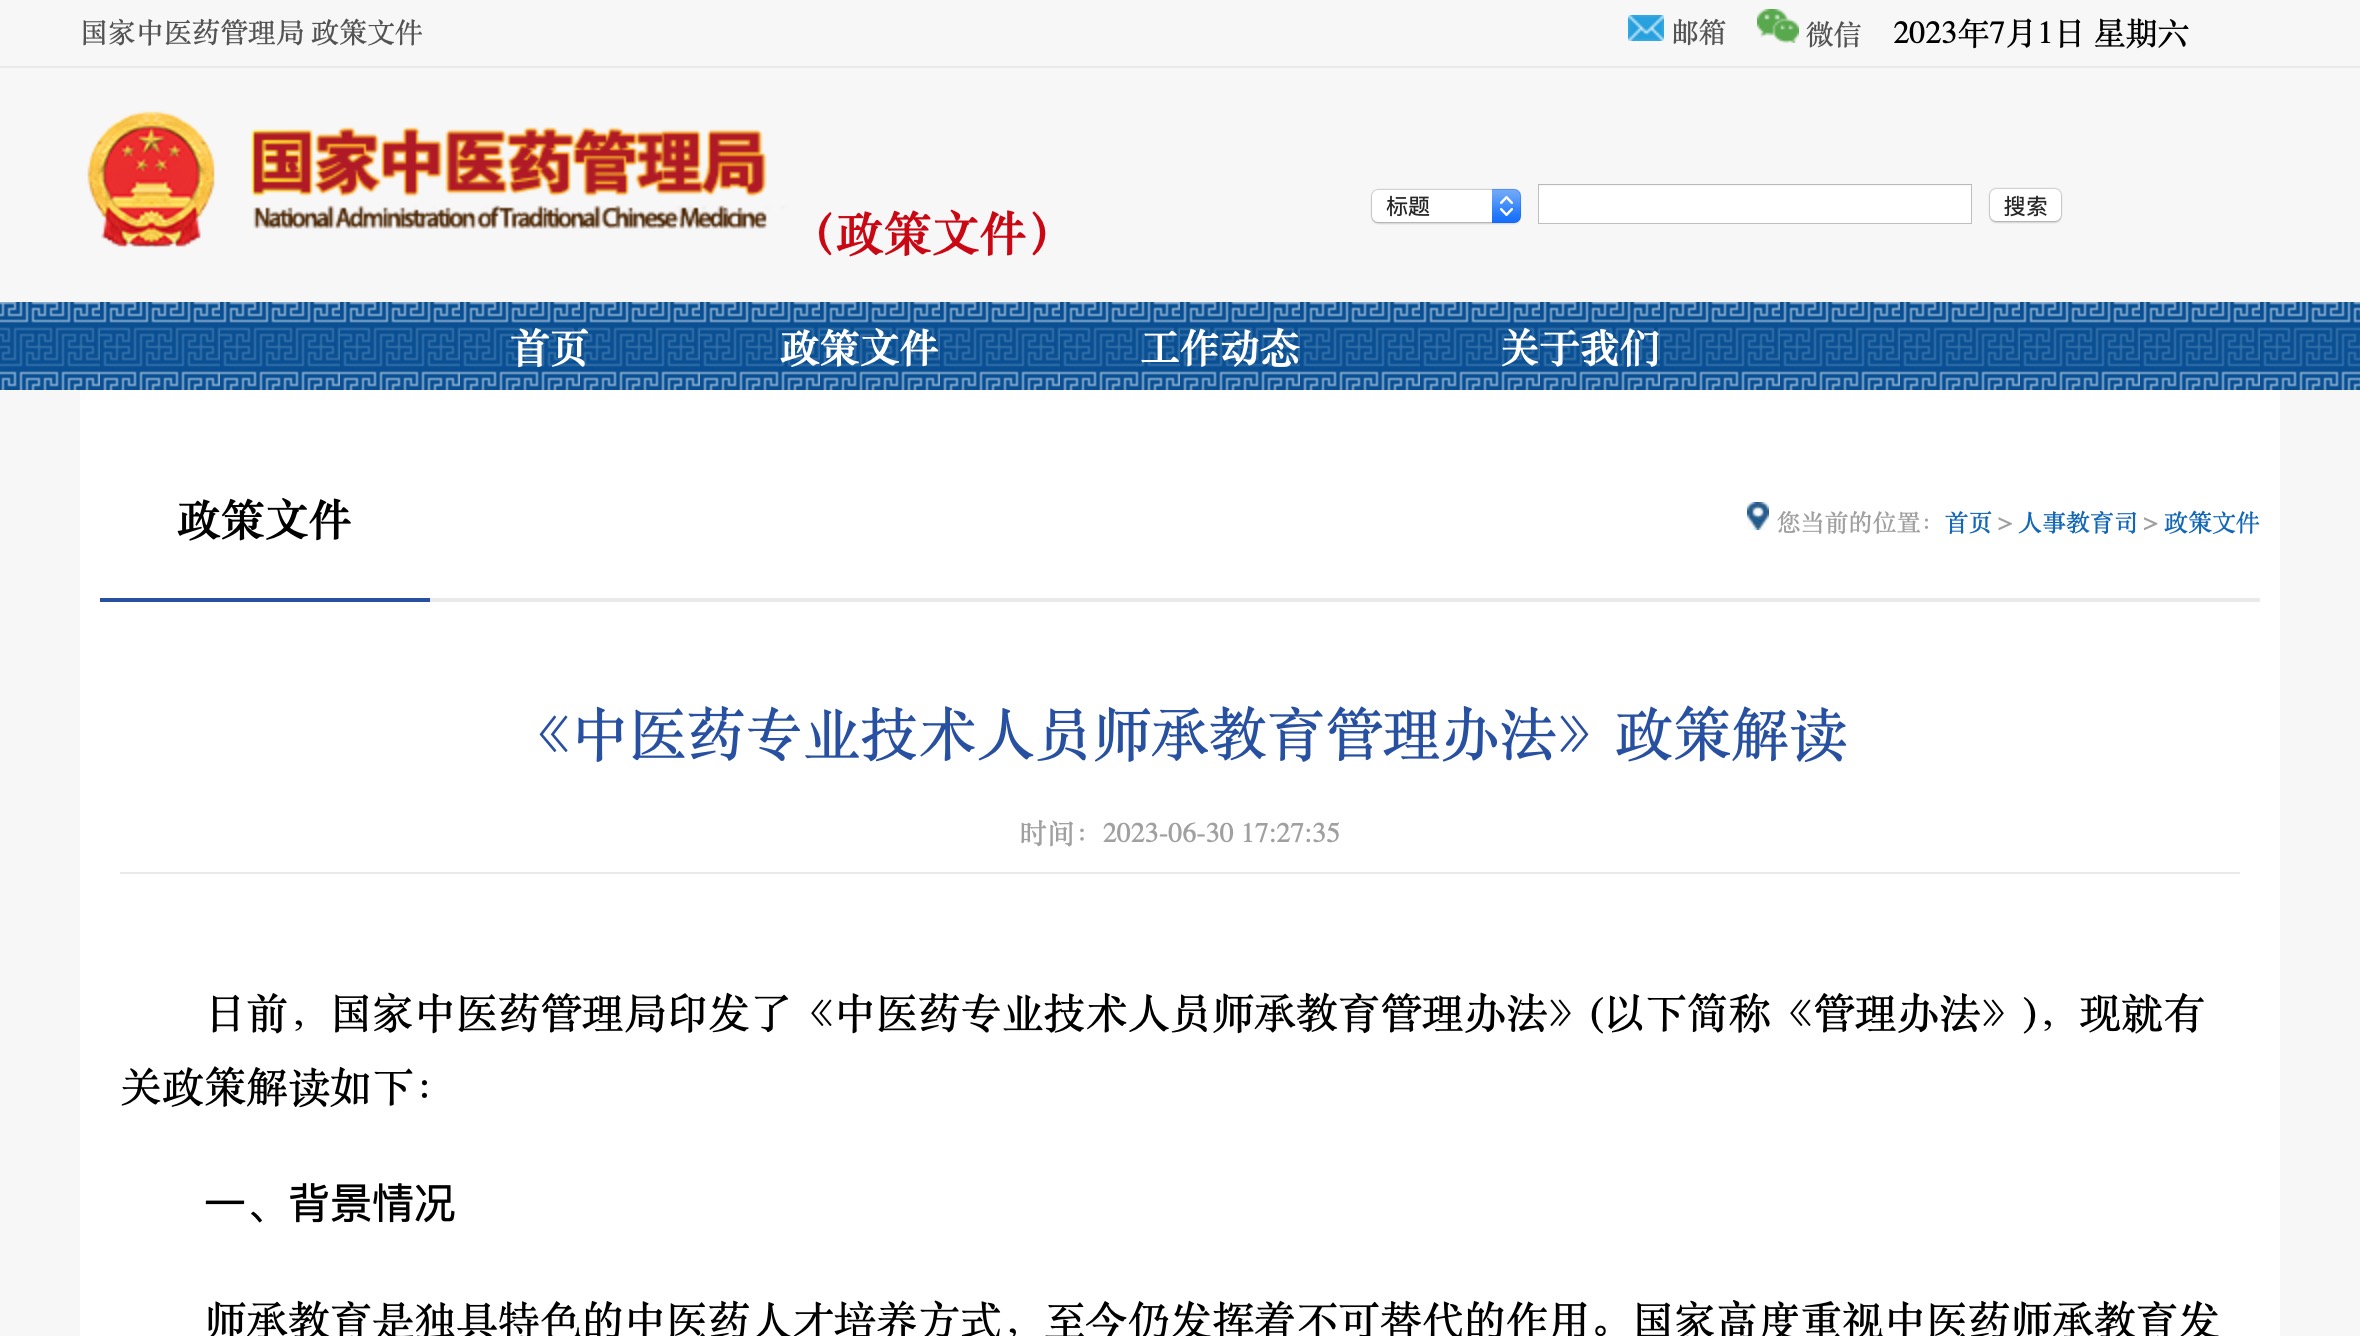2360x1336 pixels.
Task: Click the date 2023年7月1日 星期六
Action: (2040, 33)
